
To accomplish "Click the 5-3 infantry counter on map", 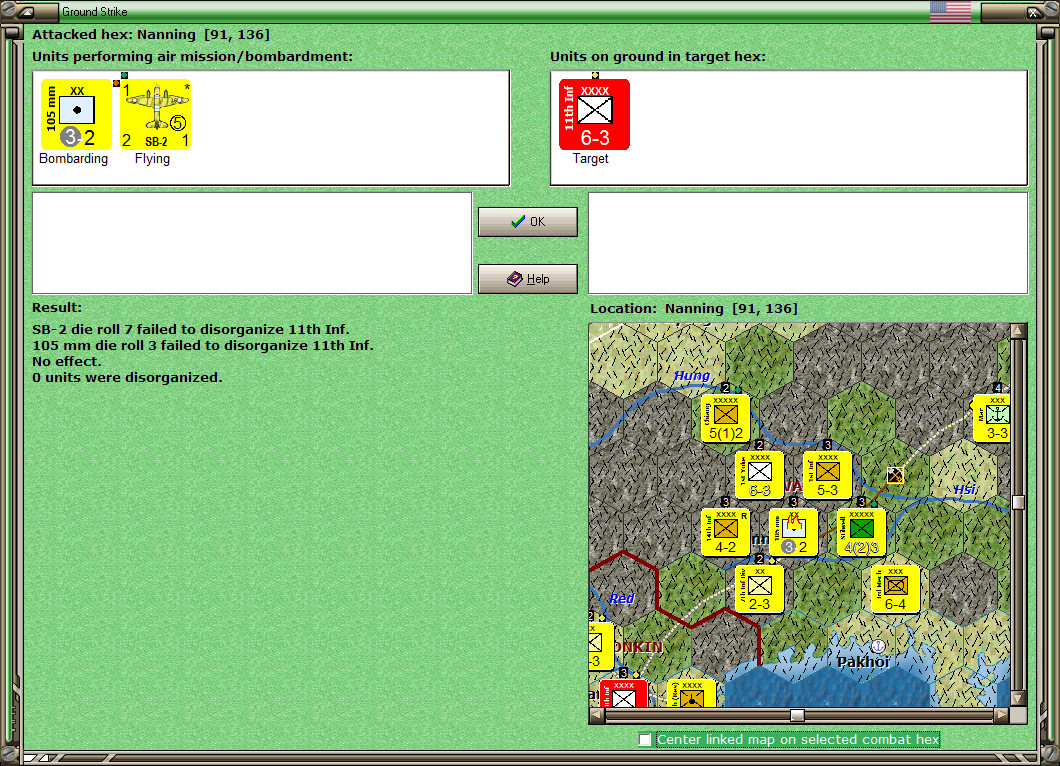I will [827, 475].
